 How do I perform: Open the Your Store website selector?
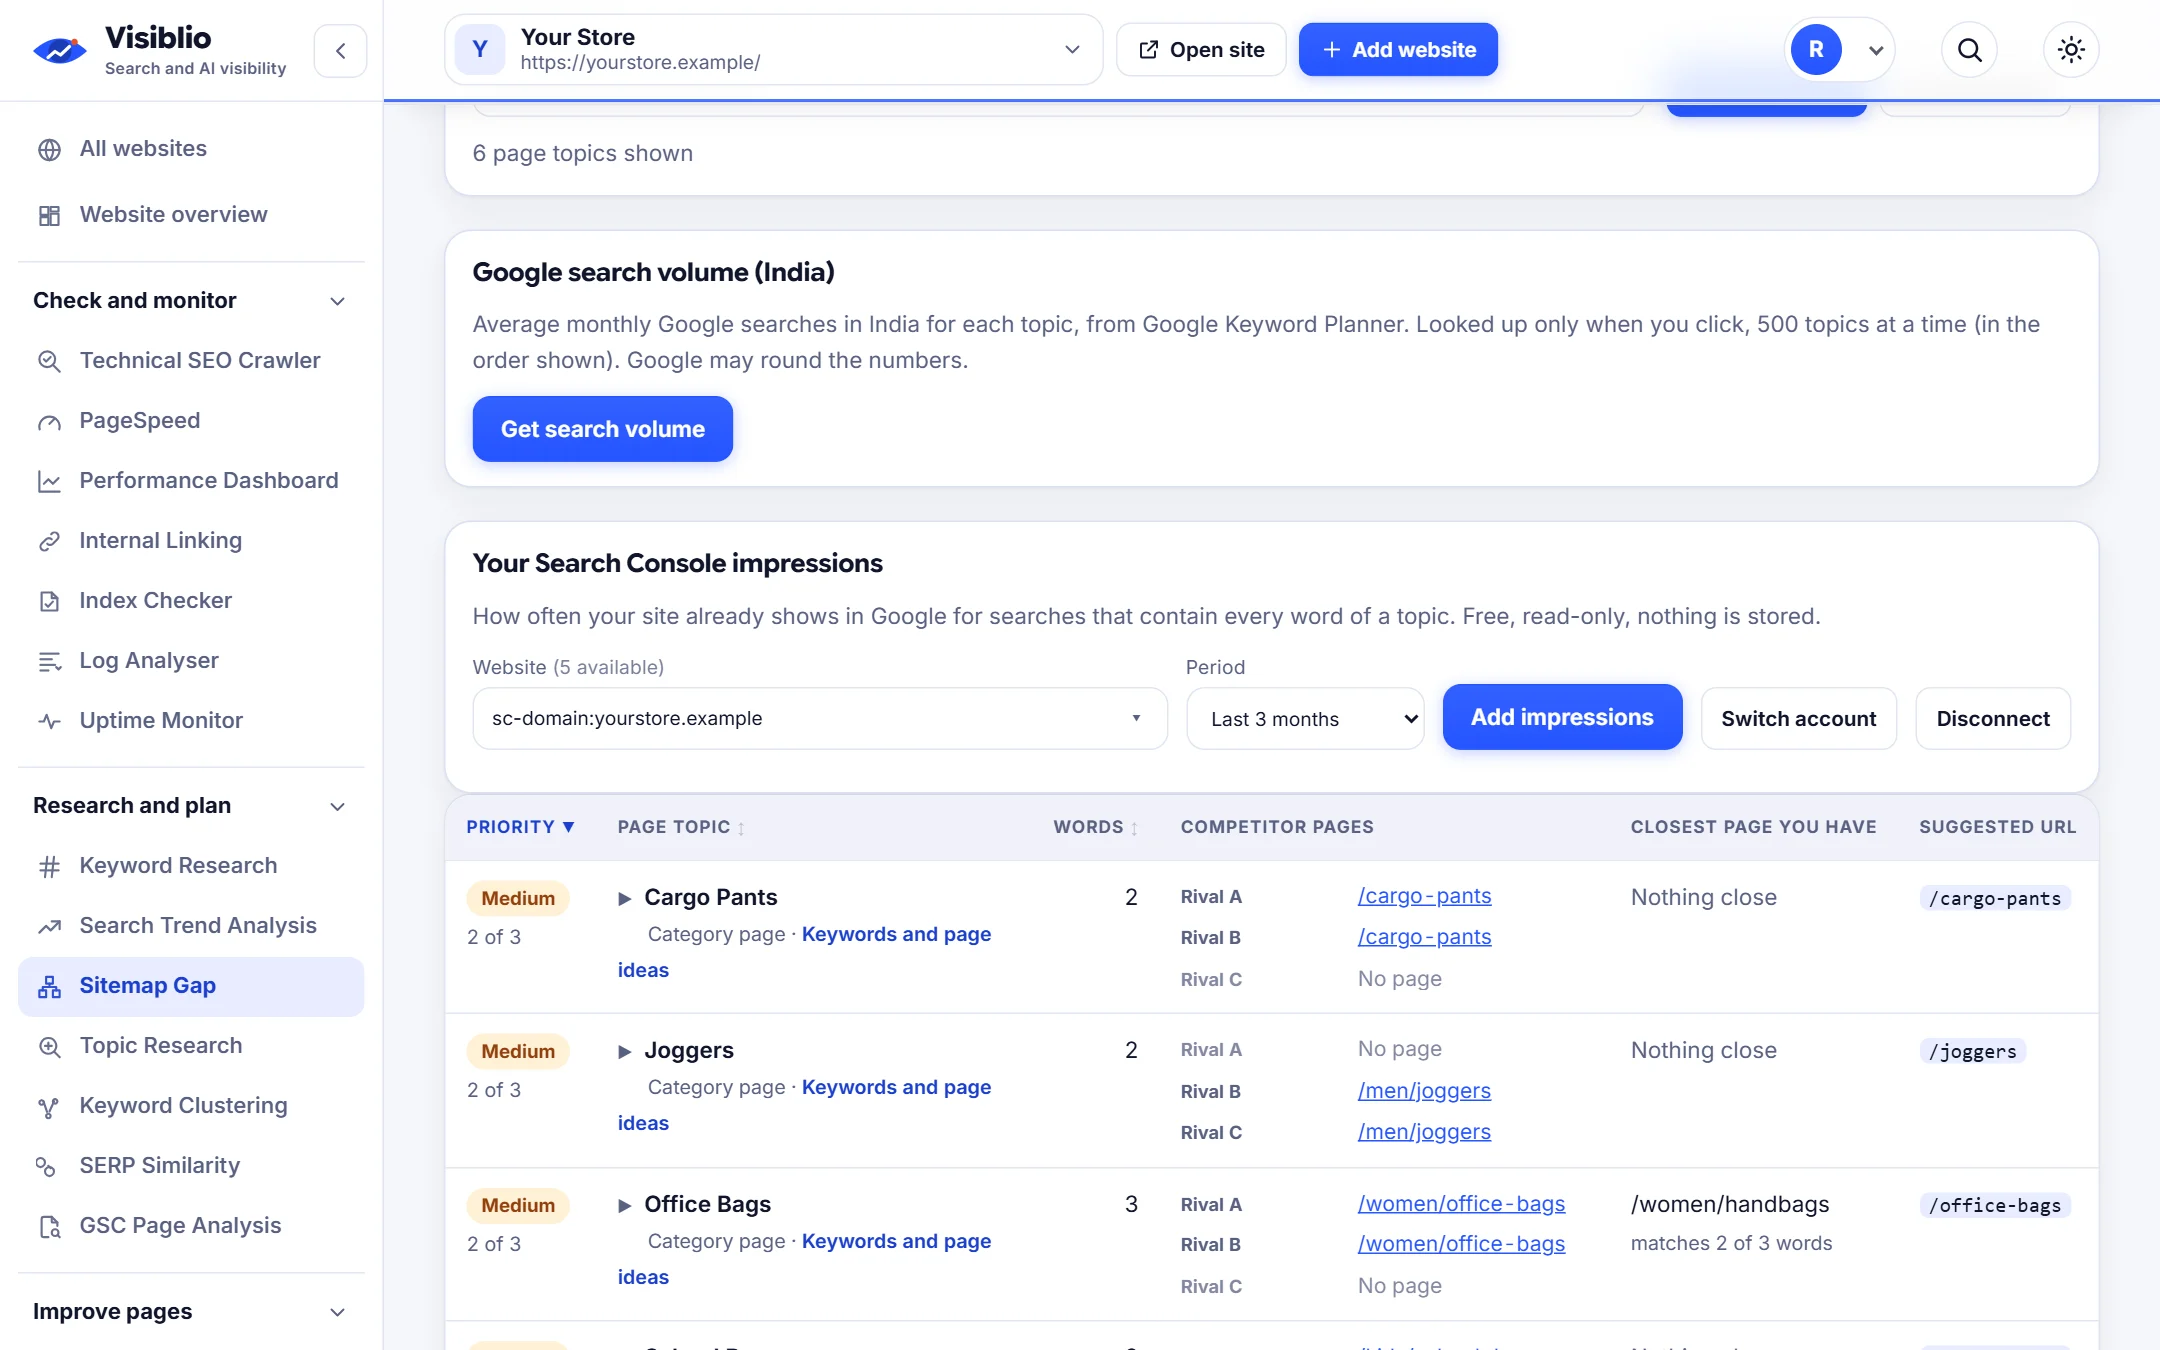click(x=773, y=50)
